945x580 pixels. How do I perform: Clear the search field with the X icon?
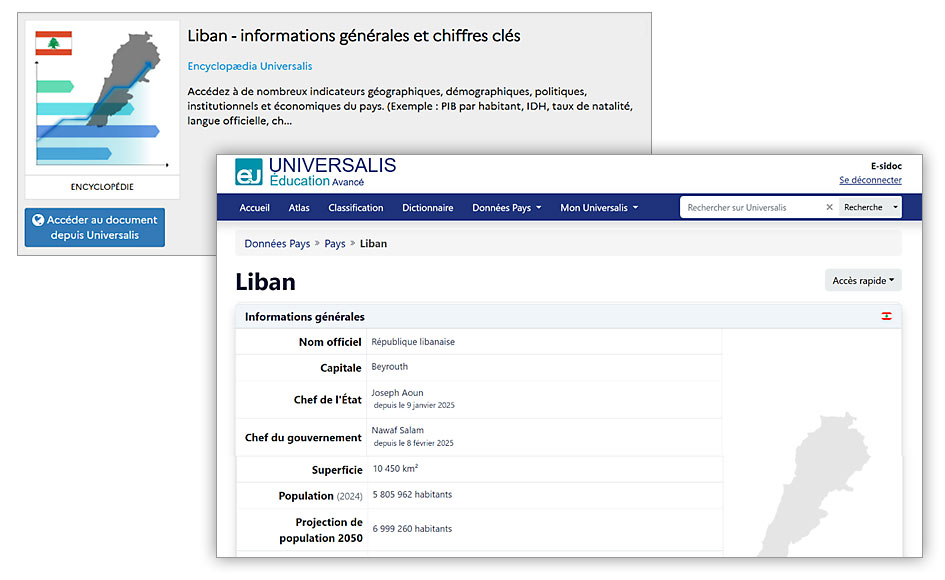tap(829, 208)
